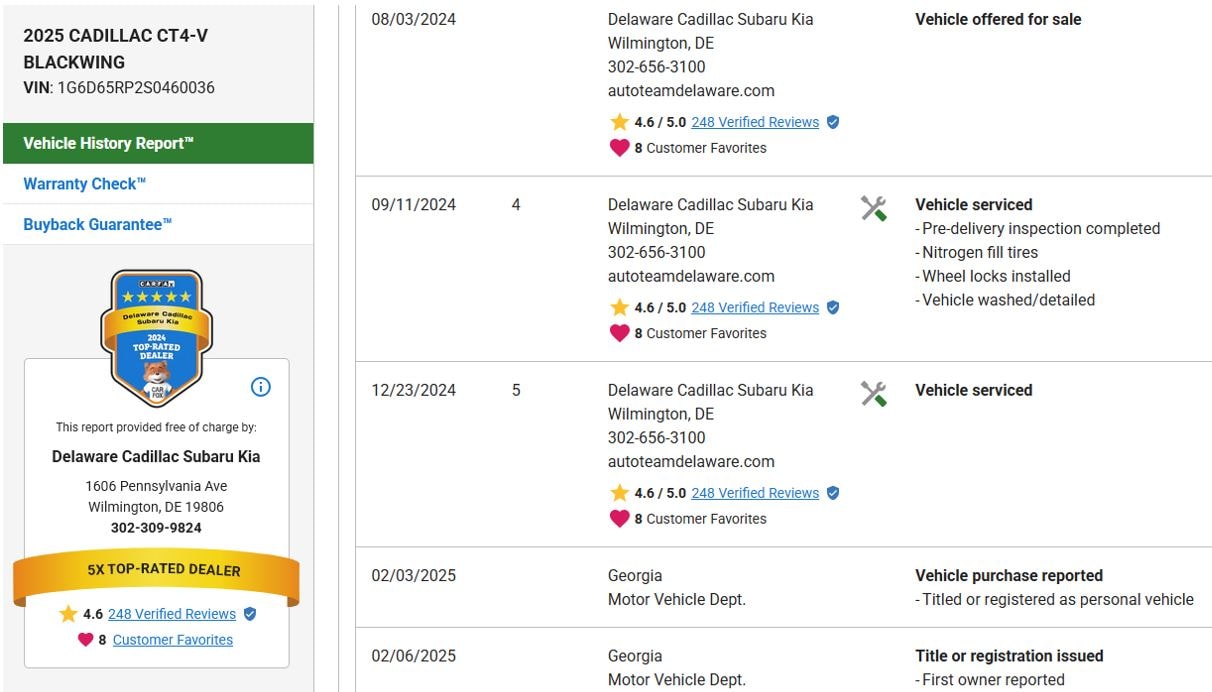The image size is (1212, 692).
Task: Click the wrench icon in the 09/11/2024 service entry
Action: point(873,208)
